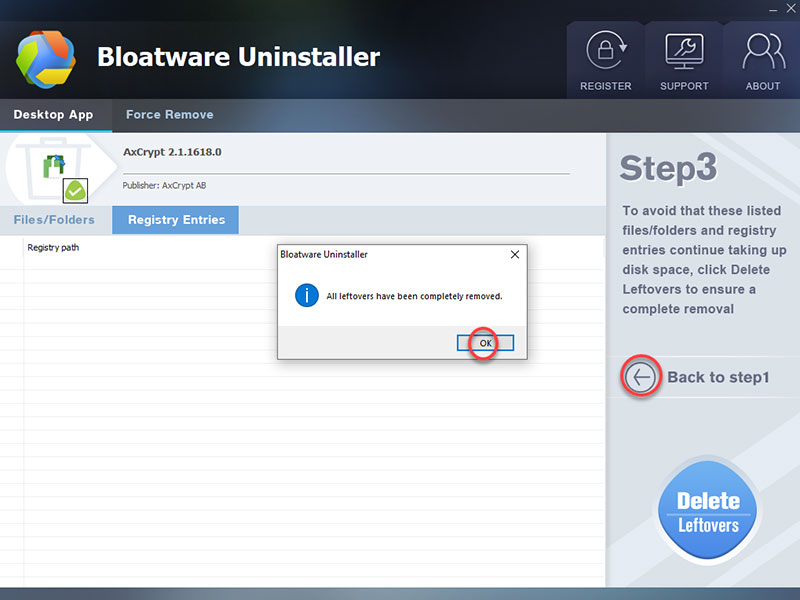Click the Step3 heading
Image resolution: width=800 pixels, height=600 pixels.
[x=668, y=168]
